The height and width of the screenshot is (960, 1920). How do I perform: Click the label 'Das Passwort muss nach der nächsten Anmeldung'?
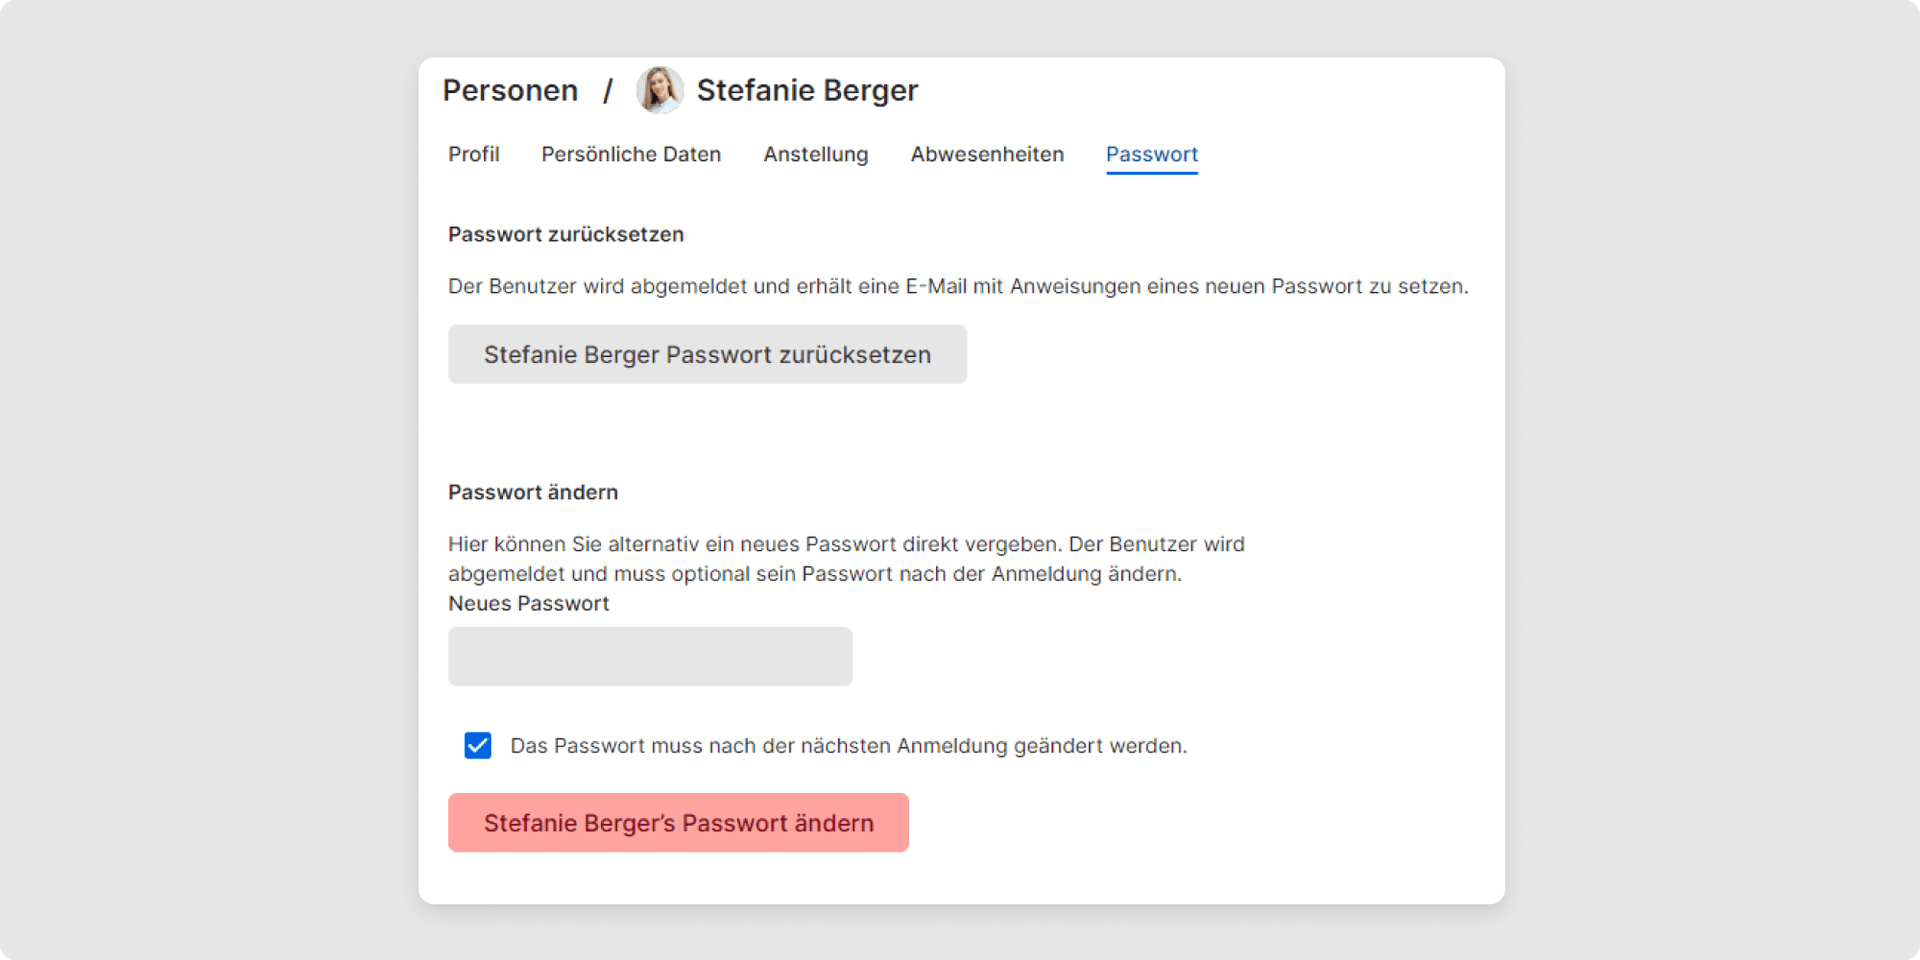pyautogui.click(x=848, y=746)
